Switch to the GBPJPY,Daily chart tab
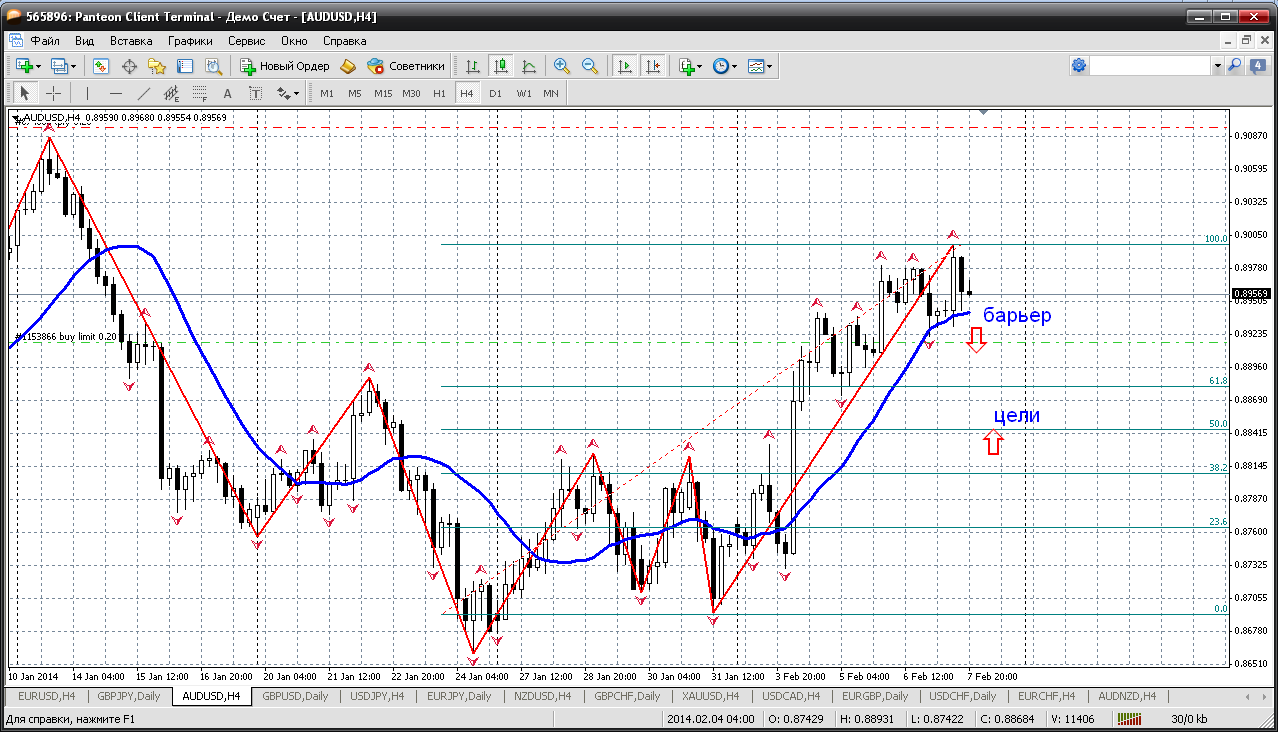Screen dimensions: 1278x732 pyautogui.click(x=128, y=696)
